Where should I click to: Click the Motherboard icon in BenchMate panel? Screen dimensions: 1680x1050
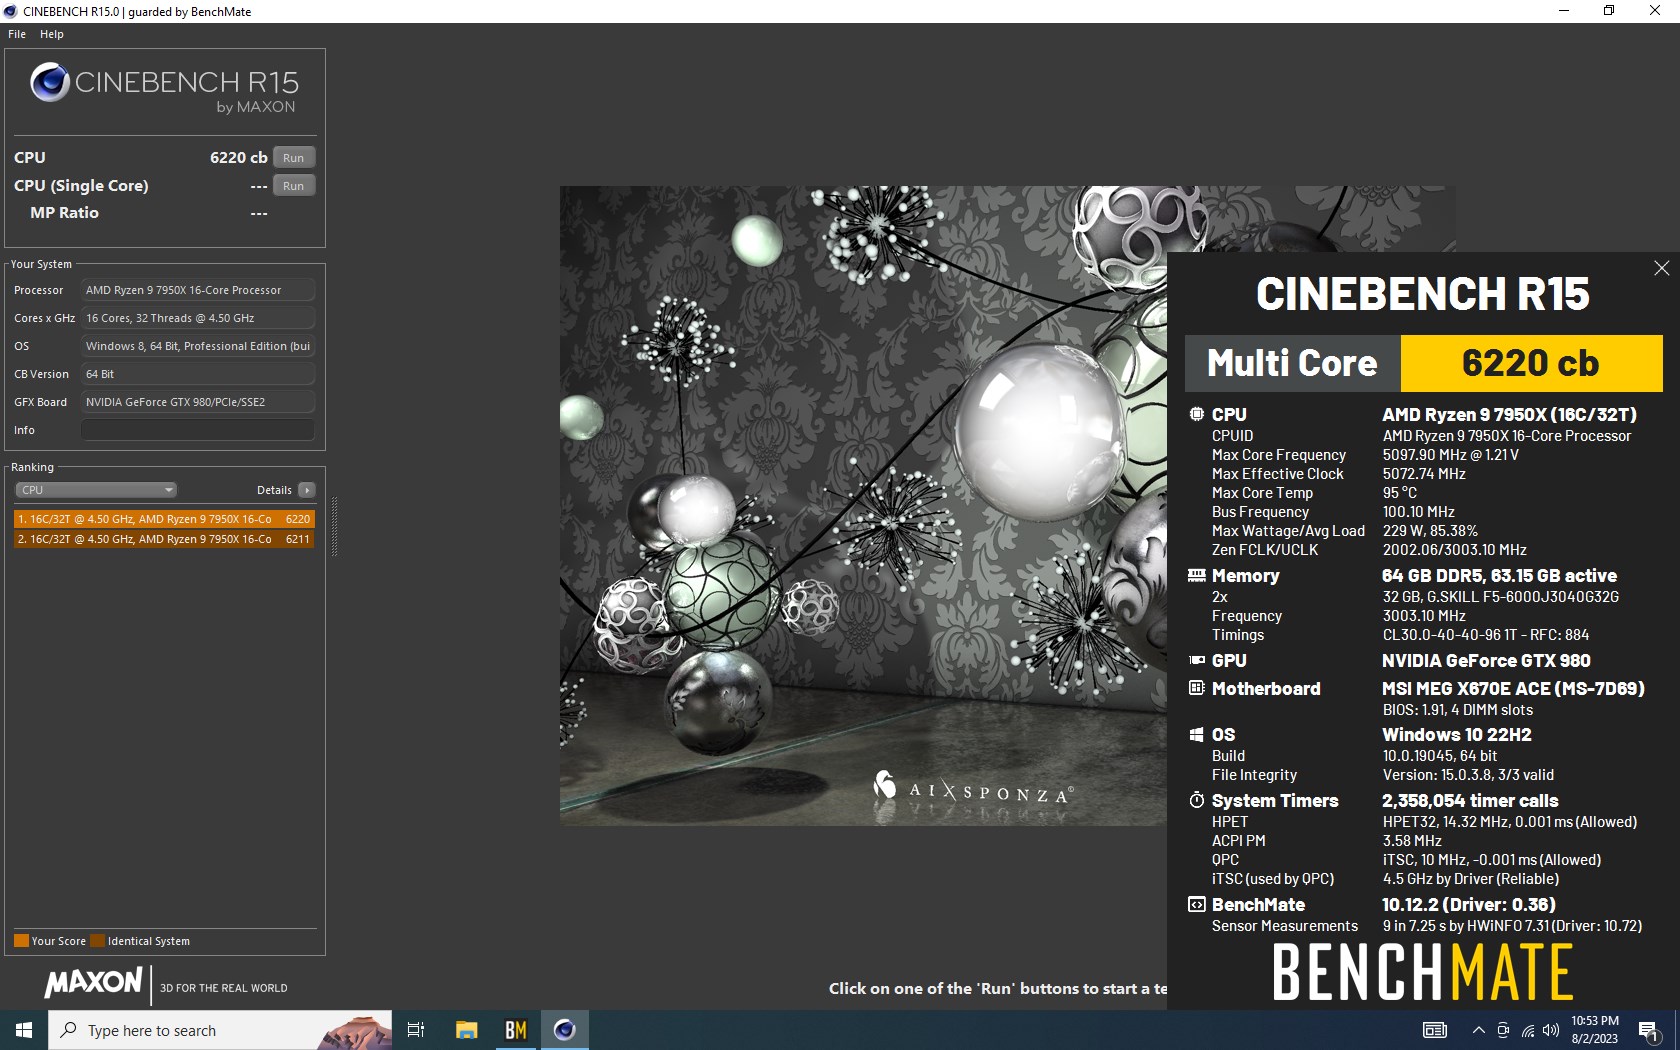(1196, 688)
